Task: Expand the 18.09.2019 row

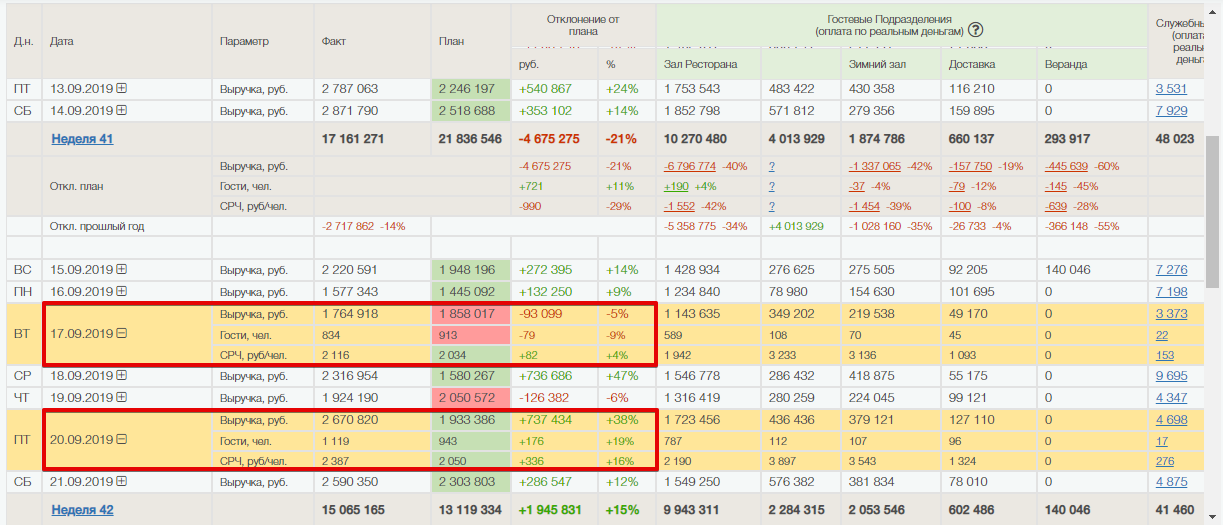Action: click(x=122, y=376)
